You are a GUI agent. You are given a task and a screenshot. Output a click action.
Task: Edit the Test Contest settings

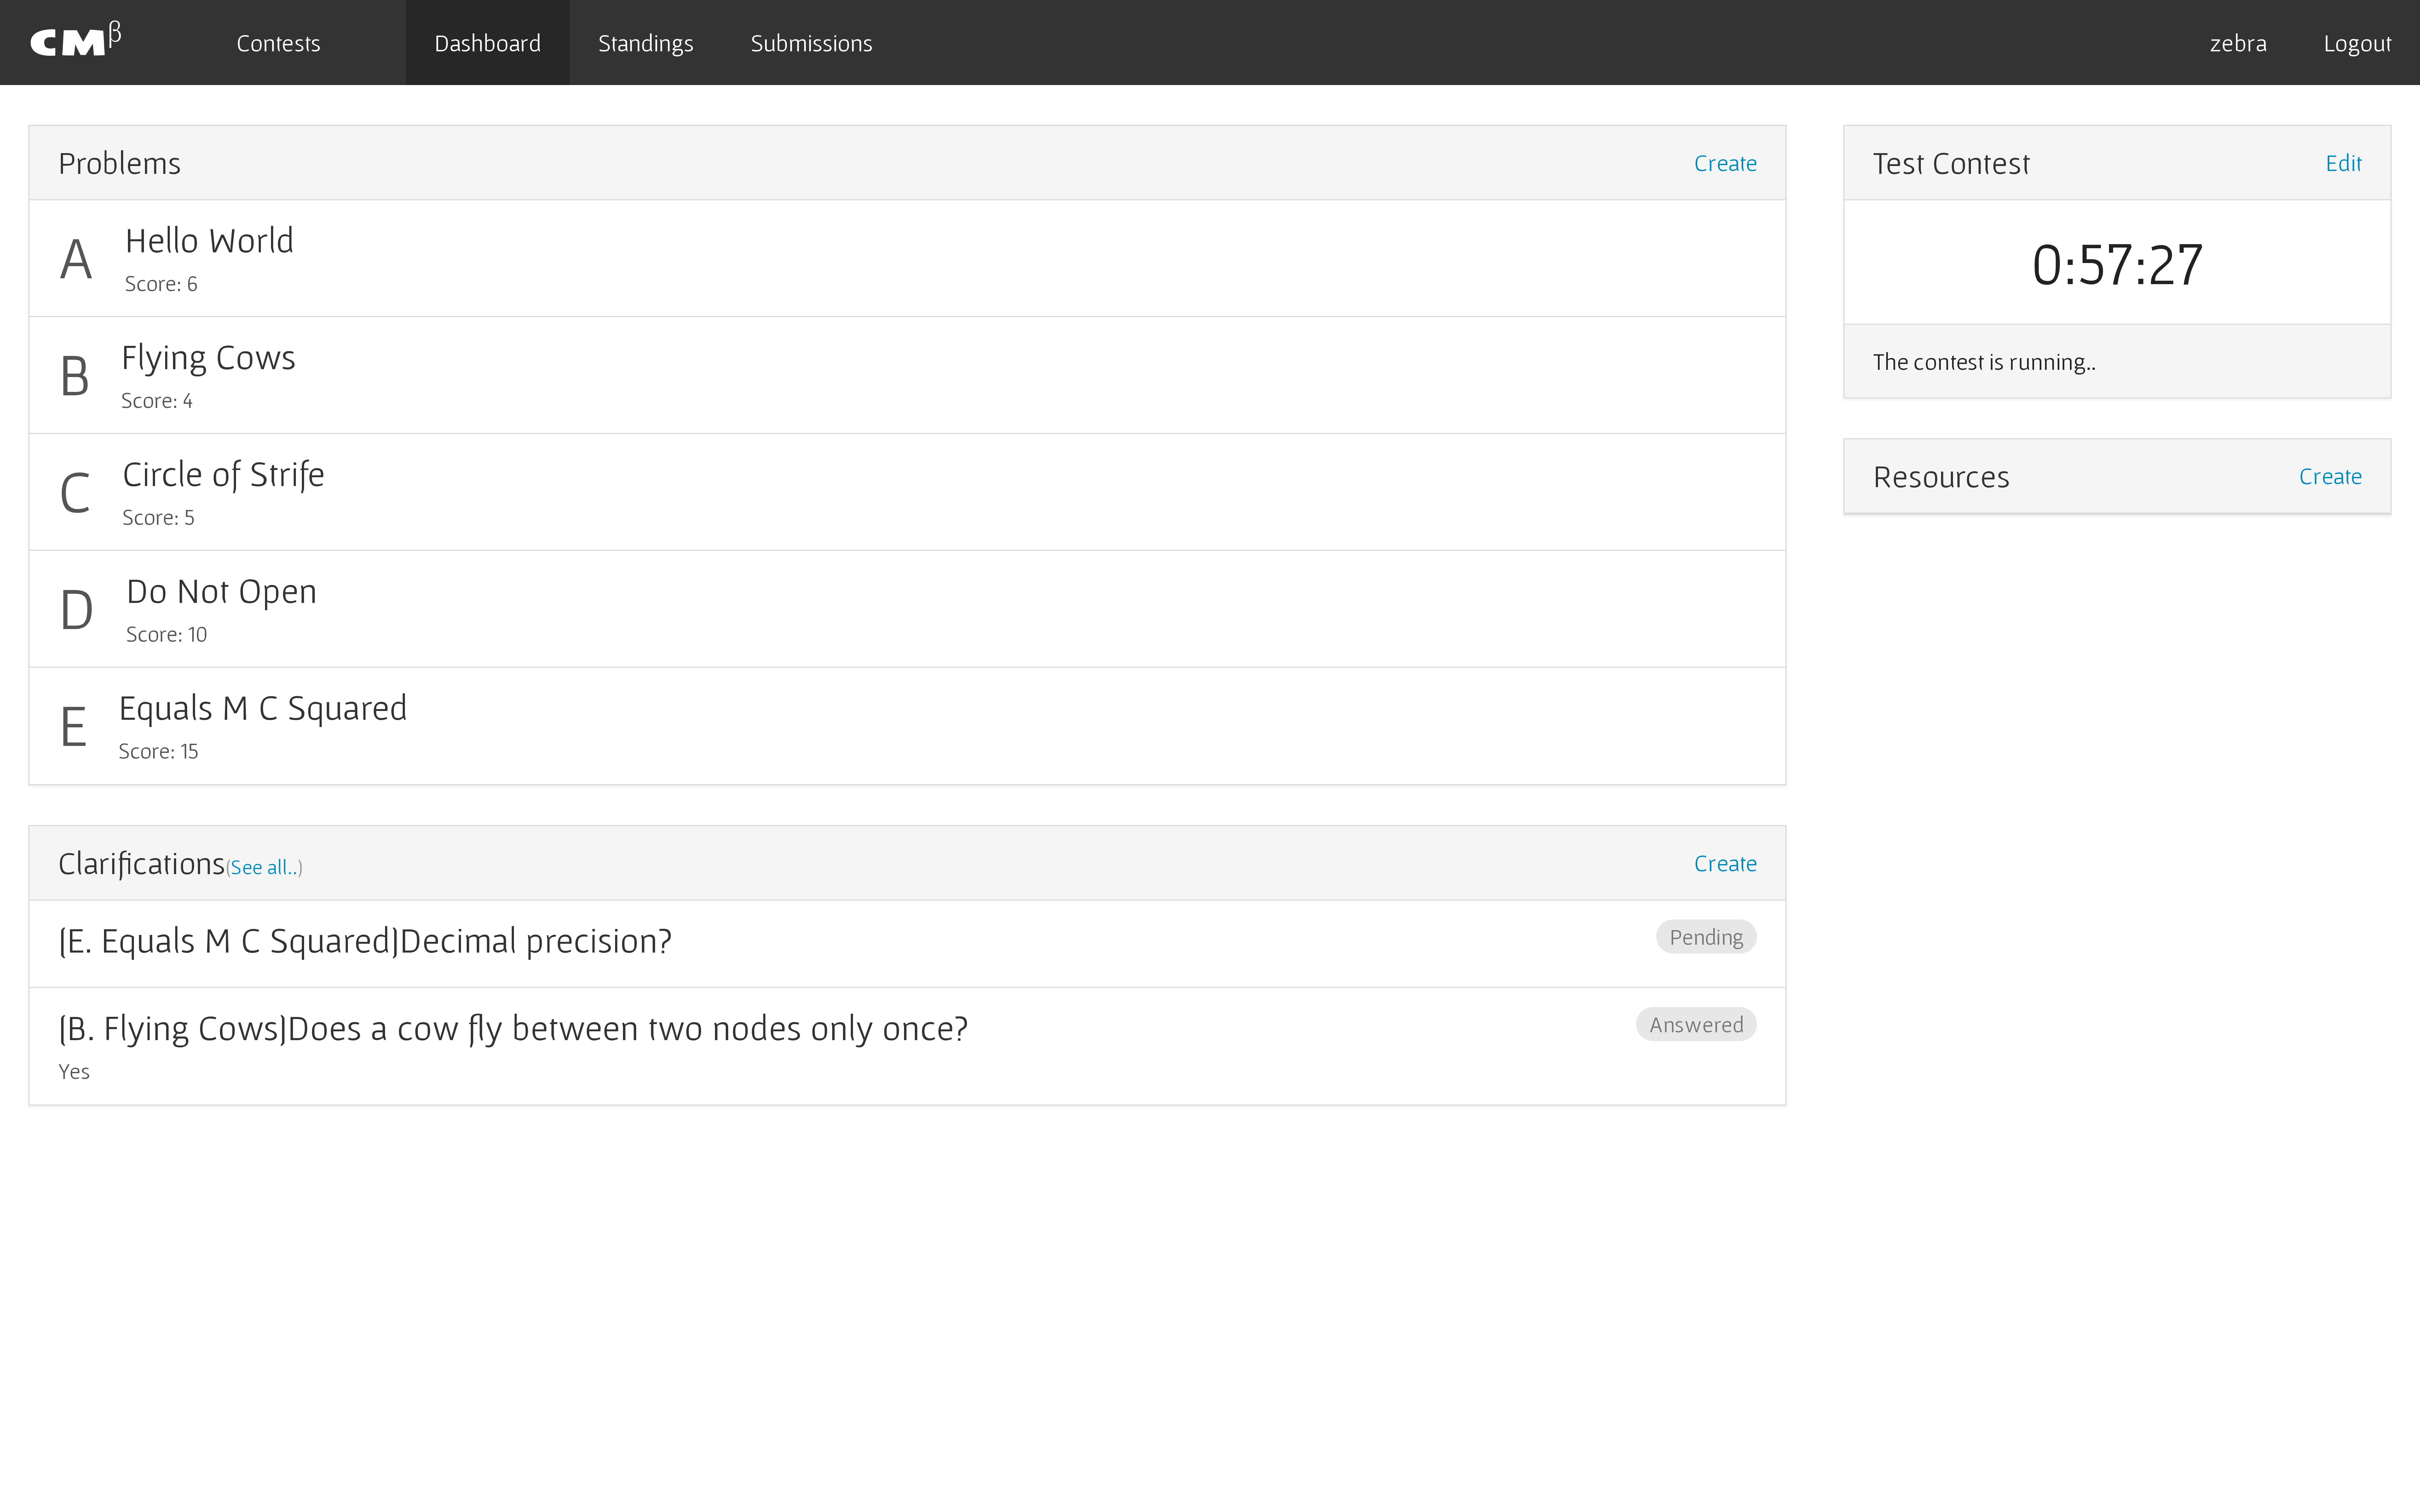pos(2342,163)
